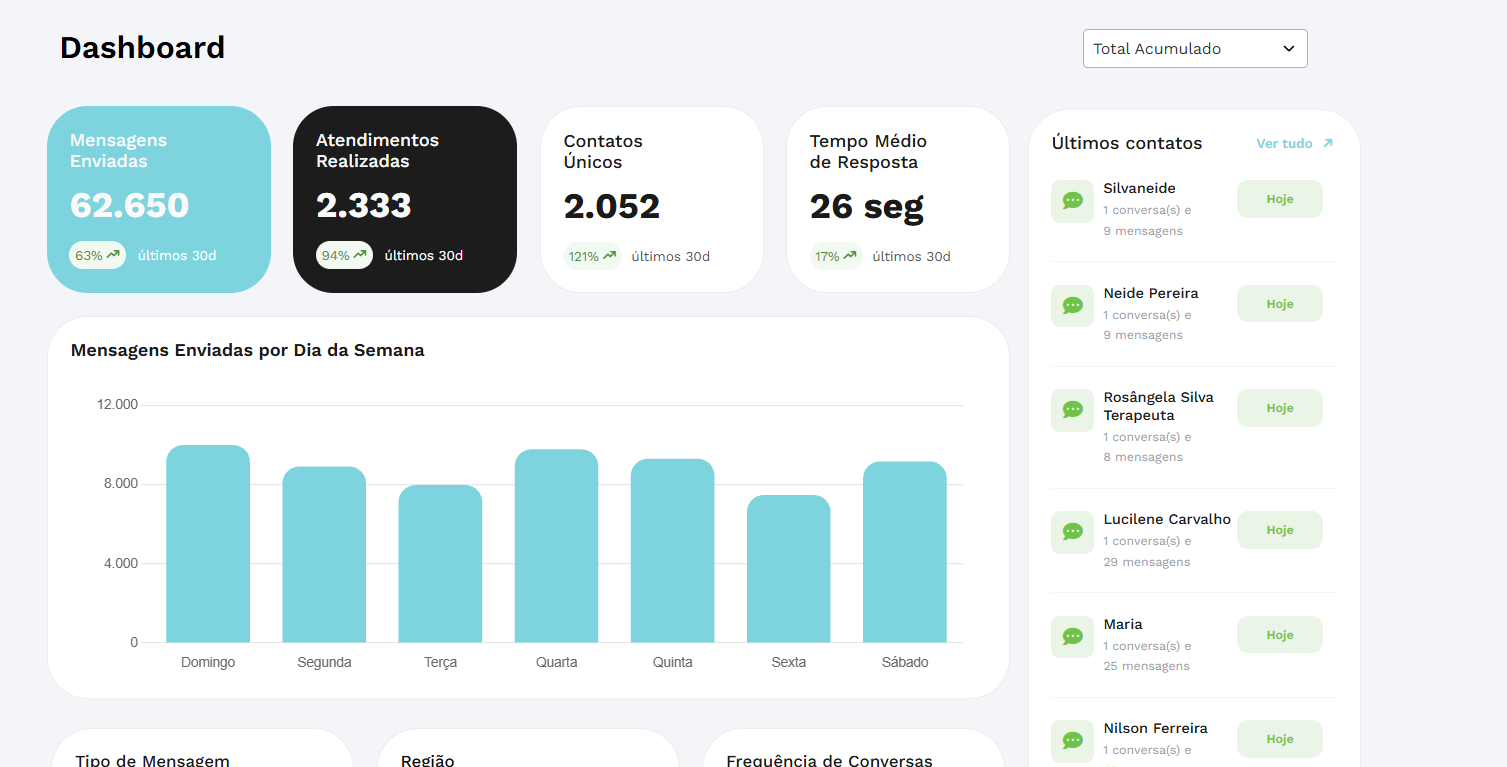Viewport: 1507px width, 767px height.
Task: Select the Tempo Médio de Resposta card
Action: click(898, 199)
